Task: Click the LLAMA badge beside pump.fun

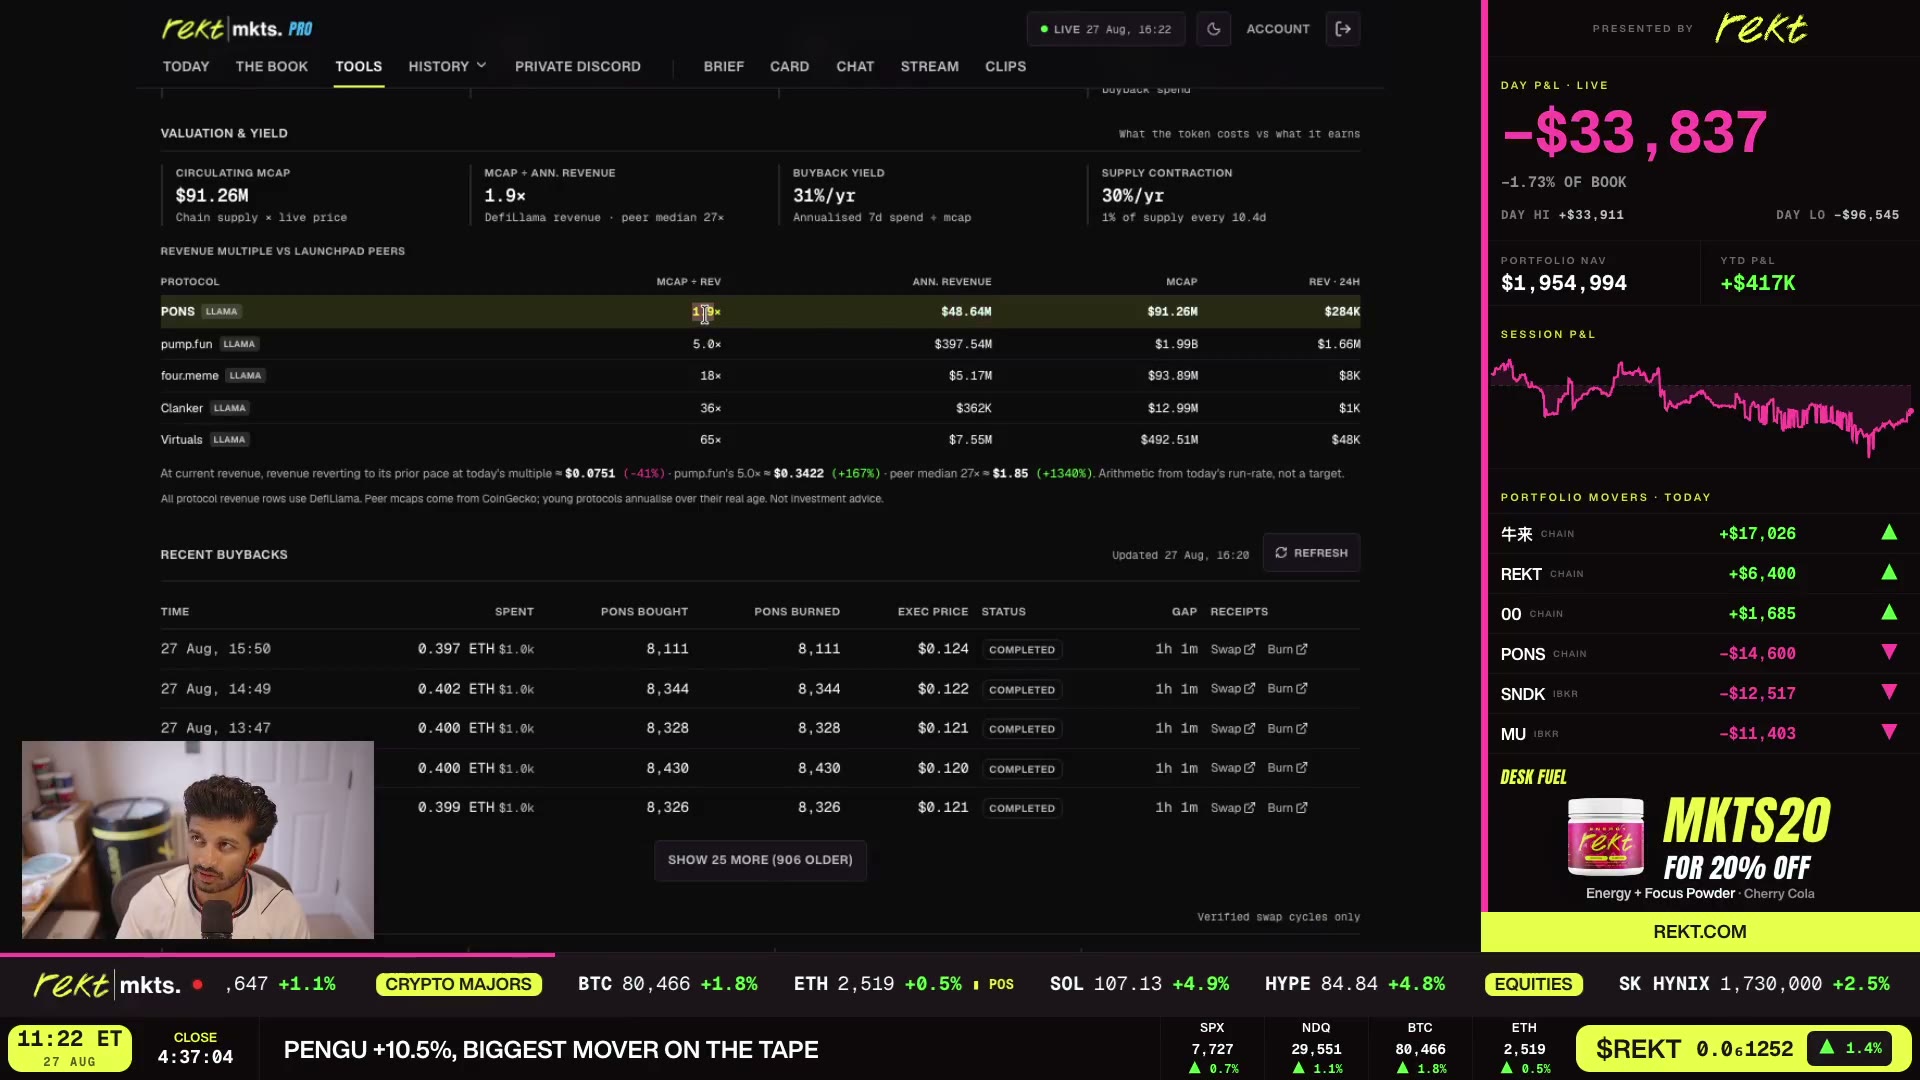Action: click(x=239, y=344)
